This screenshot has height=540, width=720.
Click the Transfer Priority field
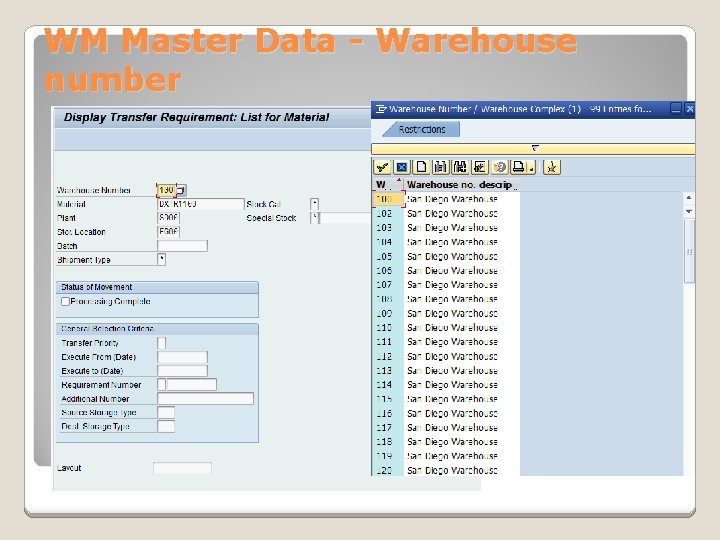162,343
